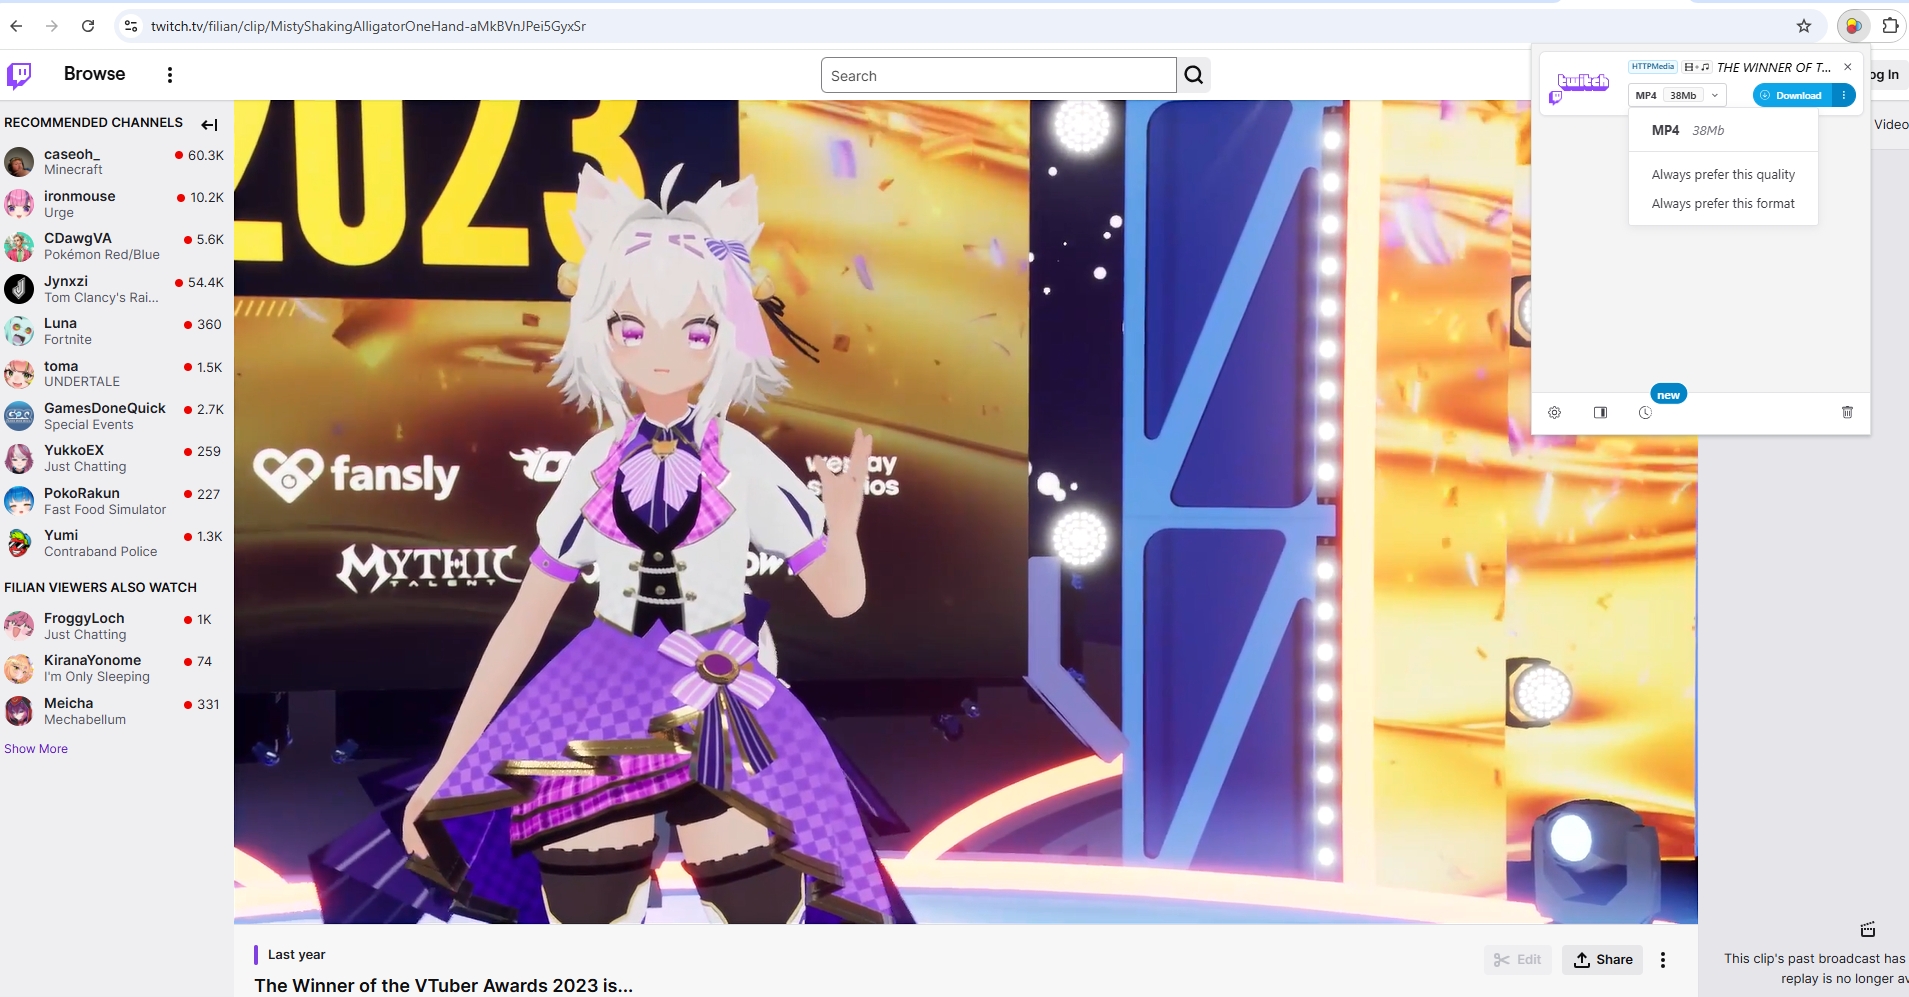Choose Always prefer this format
Screen dimensions: 1909x997
(x=1723, y=203)
